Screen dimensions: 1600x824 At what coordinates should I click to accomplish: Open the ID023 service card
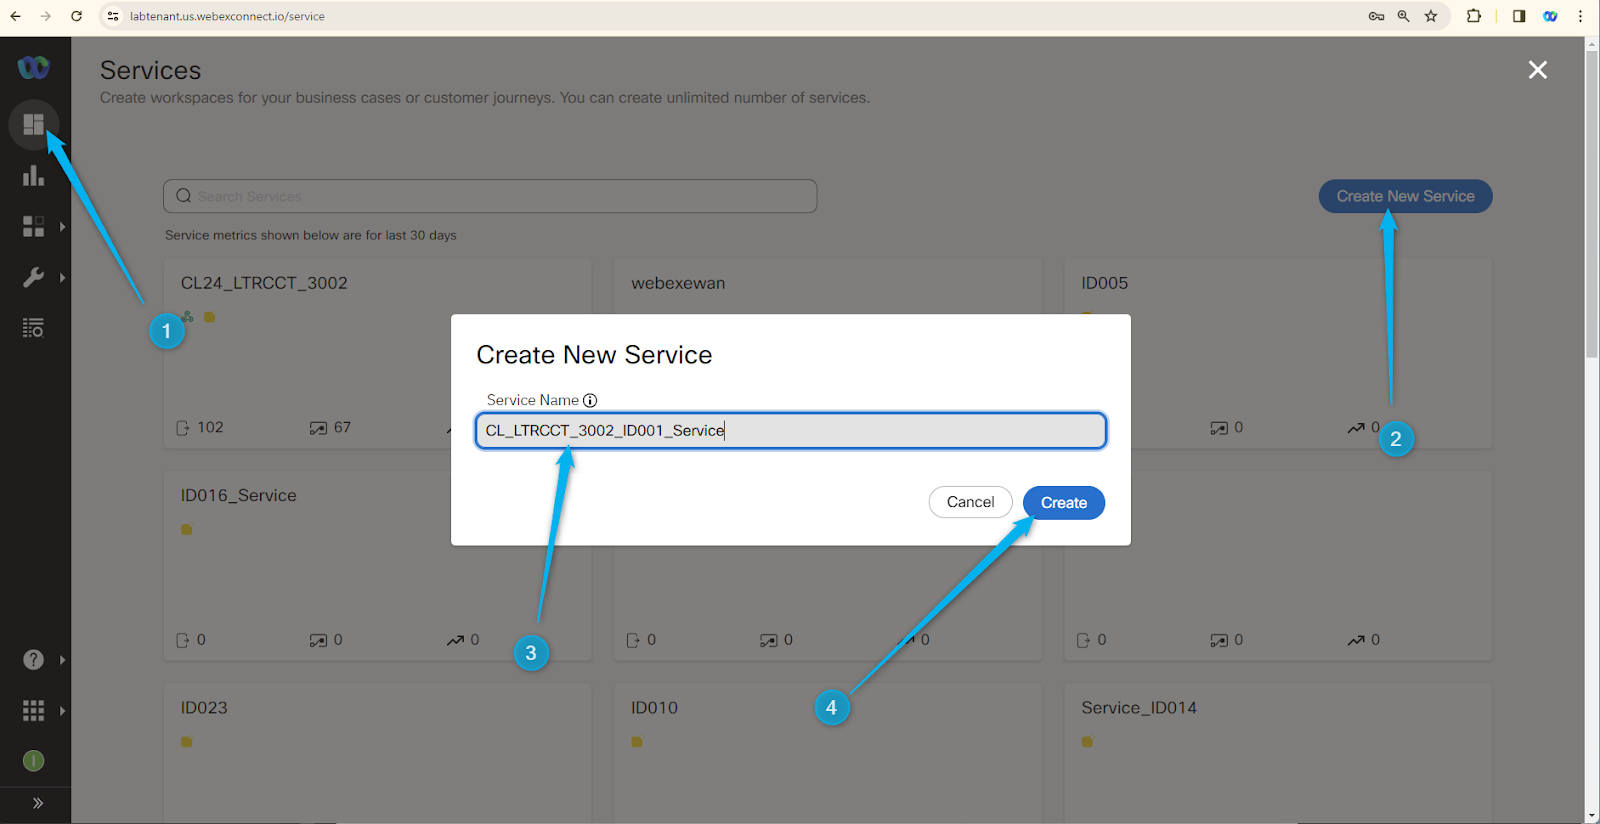pyautogui.click(x=377, y=752)
